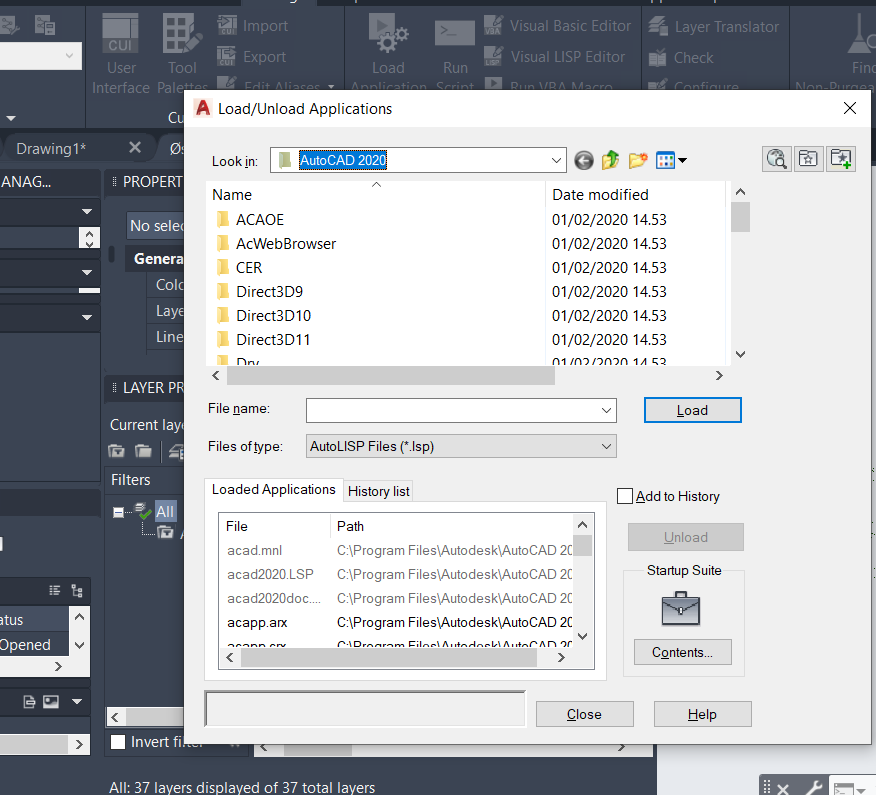Image resolution: width=876 pixels, height=795 pixels.
Task: Add current folder to favorites
Action: tap(841, 159)
